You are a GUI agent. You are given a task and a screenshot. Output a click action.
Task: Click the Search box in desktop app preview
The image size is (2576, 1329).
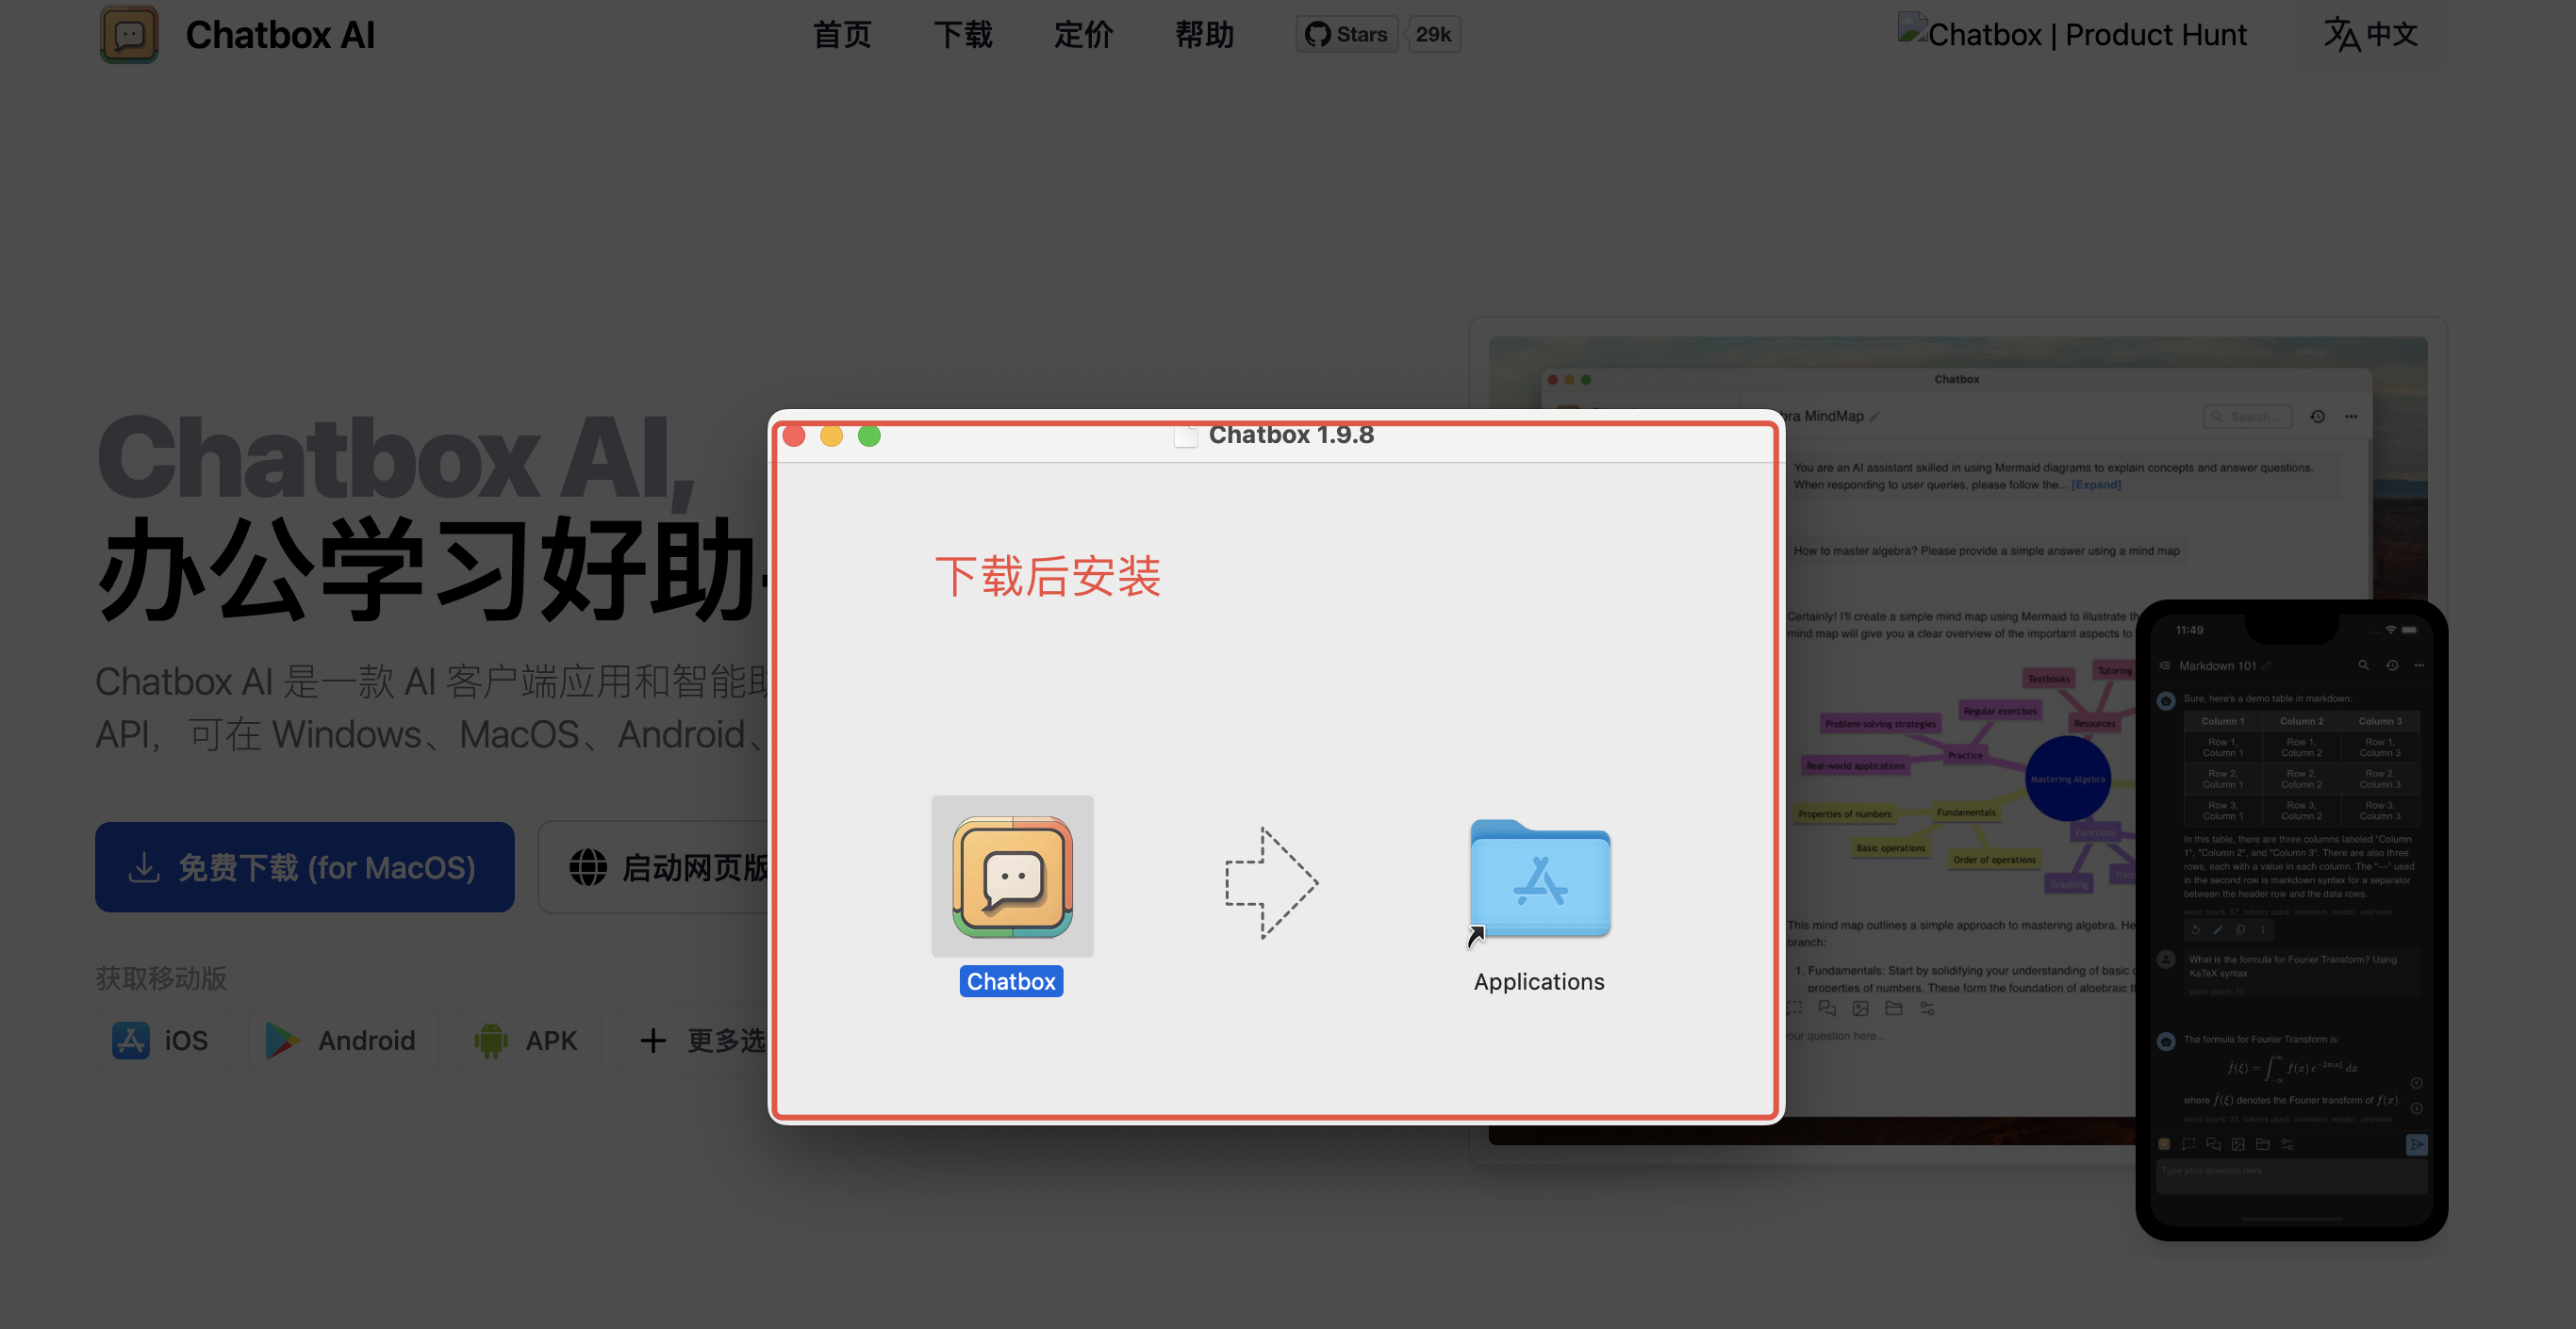pos(2247,416)
